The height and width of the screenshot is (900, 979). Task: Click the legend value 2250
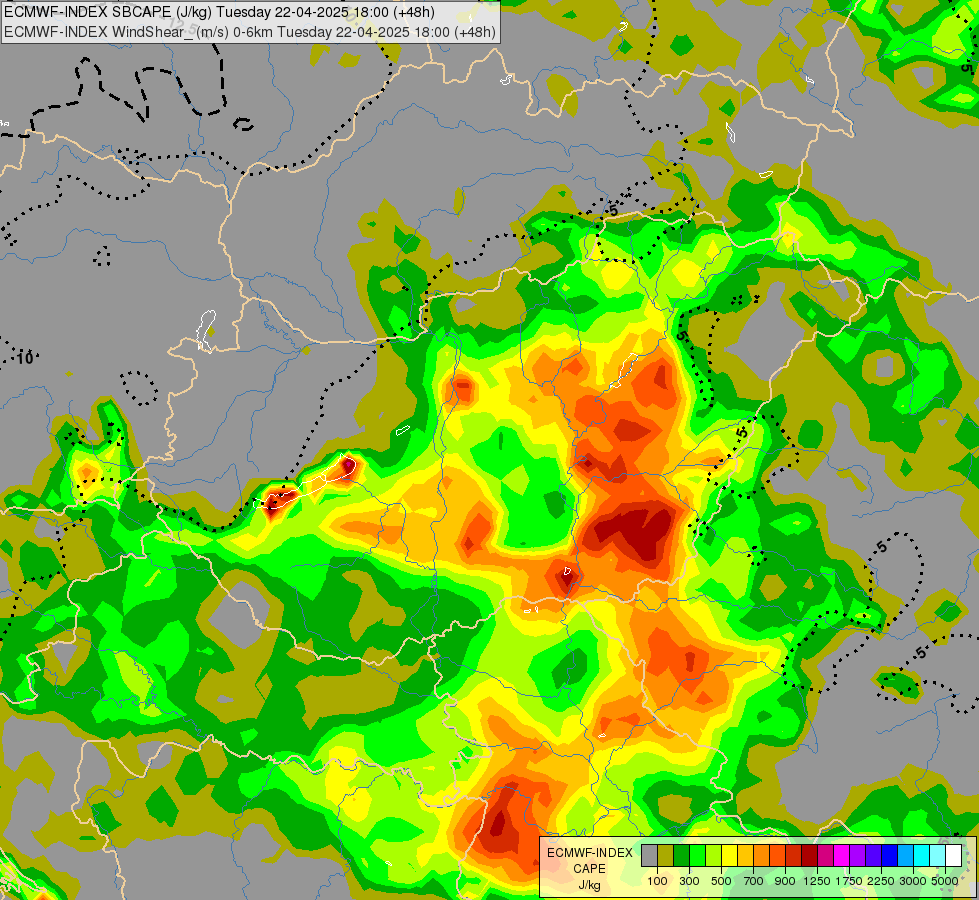[881, 881]
